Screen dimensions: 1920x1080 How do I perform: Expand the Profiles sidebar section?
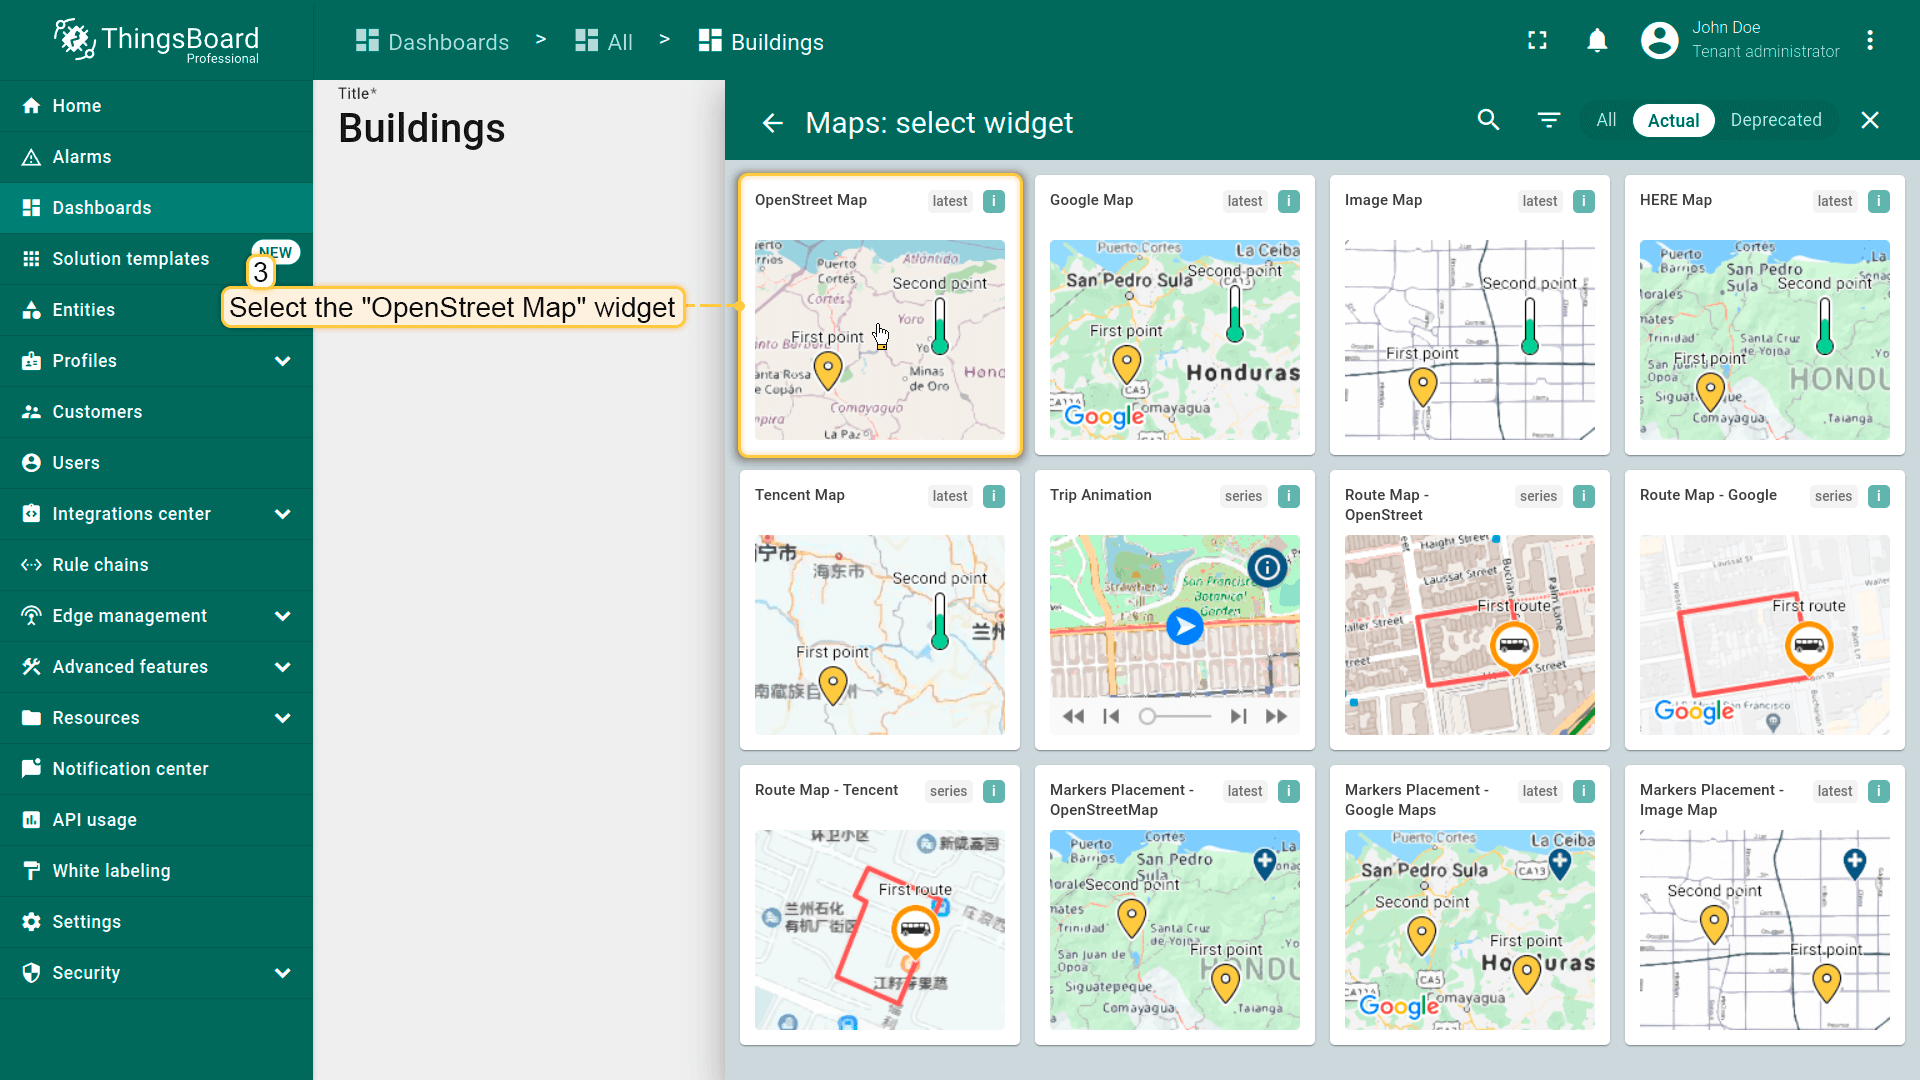(283, 361)
